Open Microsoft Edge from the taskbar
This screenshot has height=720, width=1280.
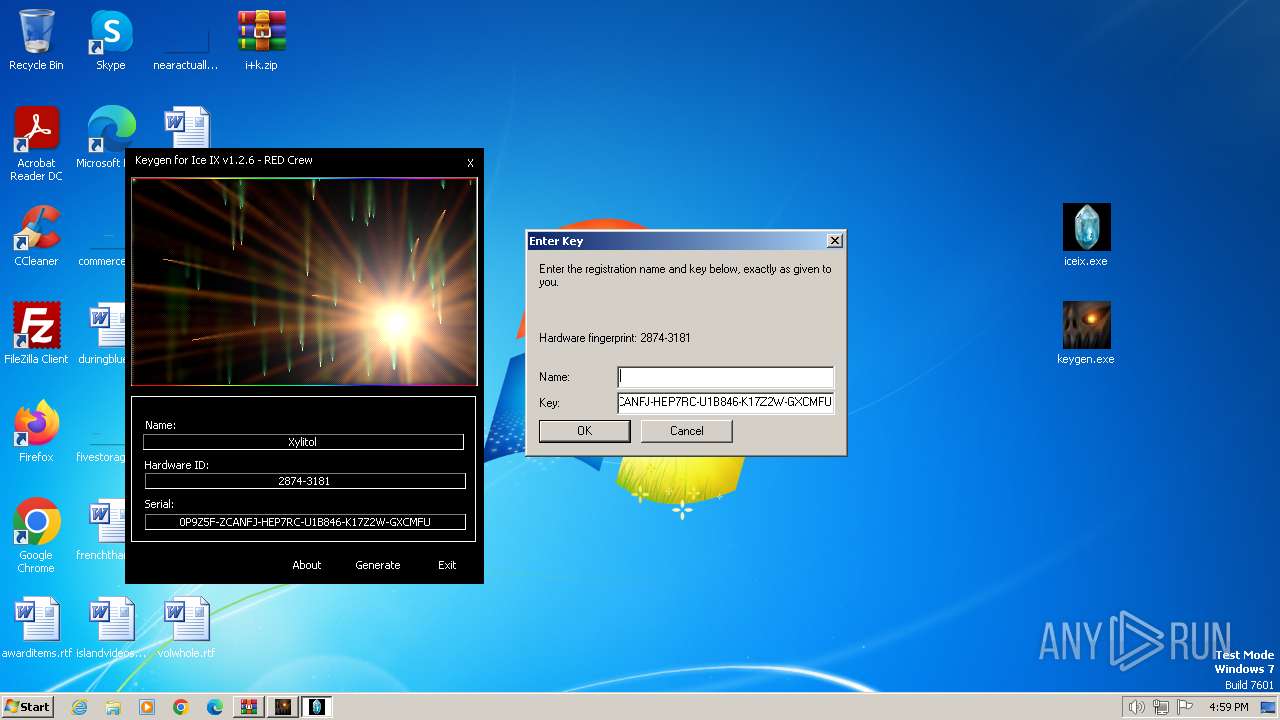coord(215,707)
